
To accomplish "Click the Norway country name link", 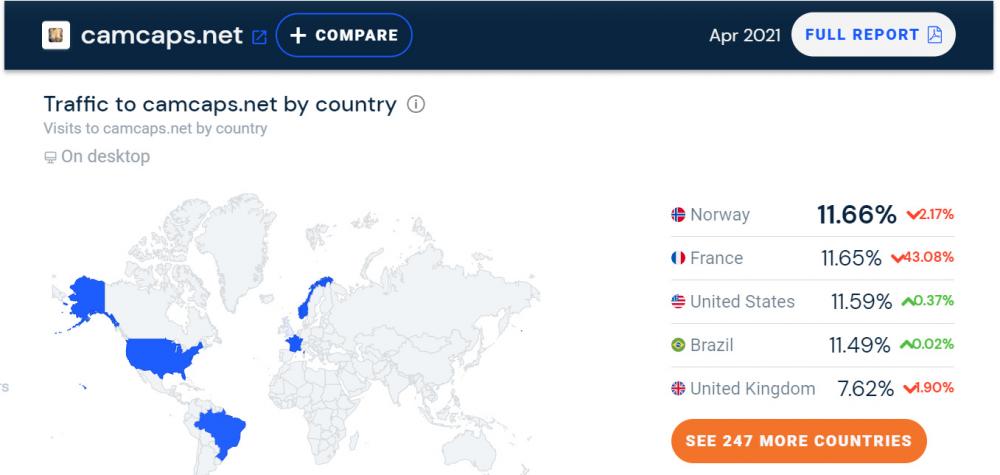I will 719,215.
